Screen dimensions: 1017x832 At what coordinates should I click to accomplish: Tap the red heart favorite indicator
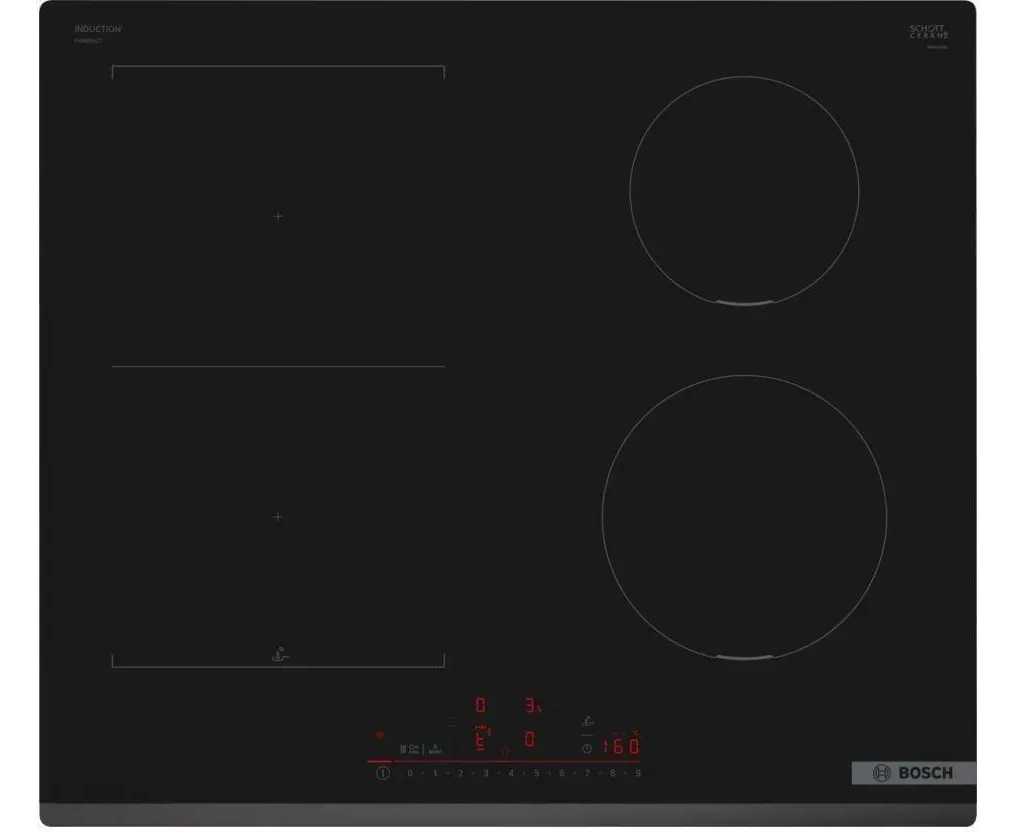(379, 735)
